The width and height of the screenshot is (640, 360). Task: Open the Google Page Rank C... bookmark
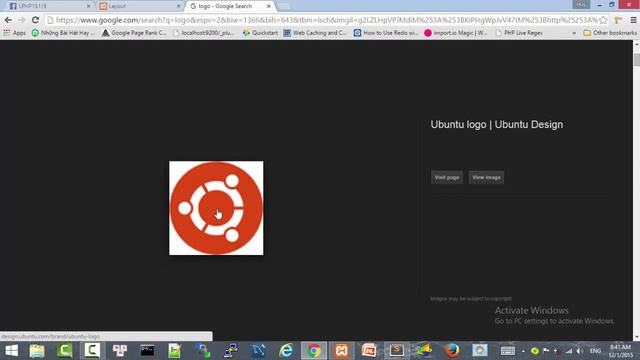(x=134, y=33)
